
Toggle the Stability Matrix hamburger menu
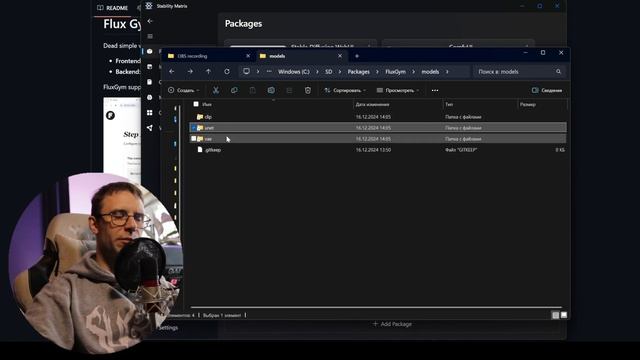(150, 36)
